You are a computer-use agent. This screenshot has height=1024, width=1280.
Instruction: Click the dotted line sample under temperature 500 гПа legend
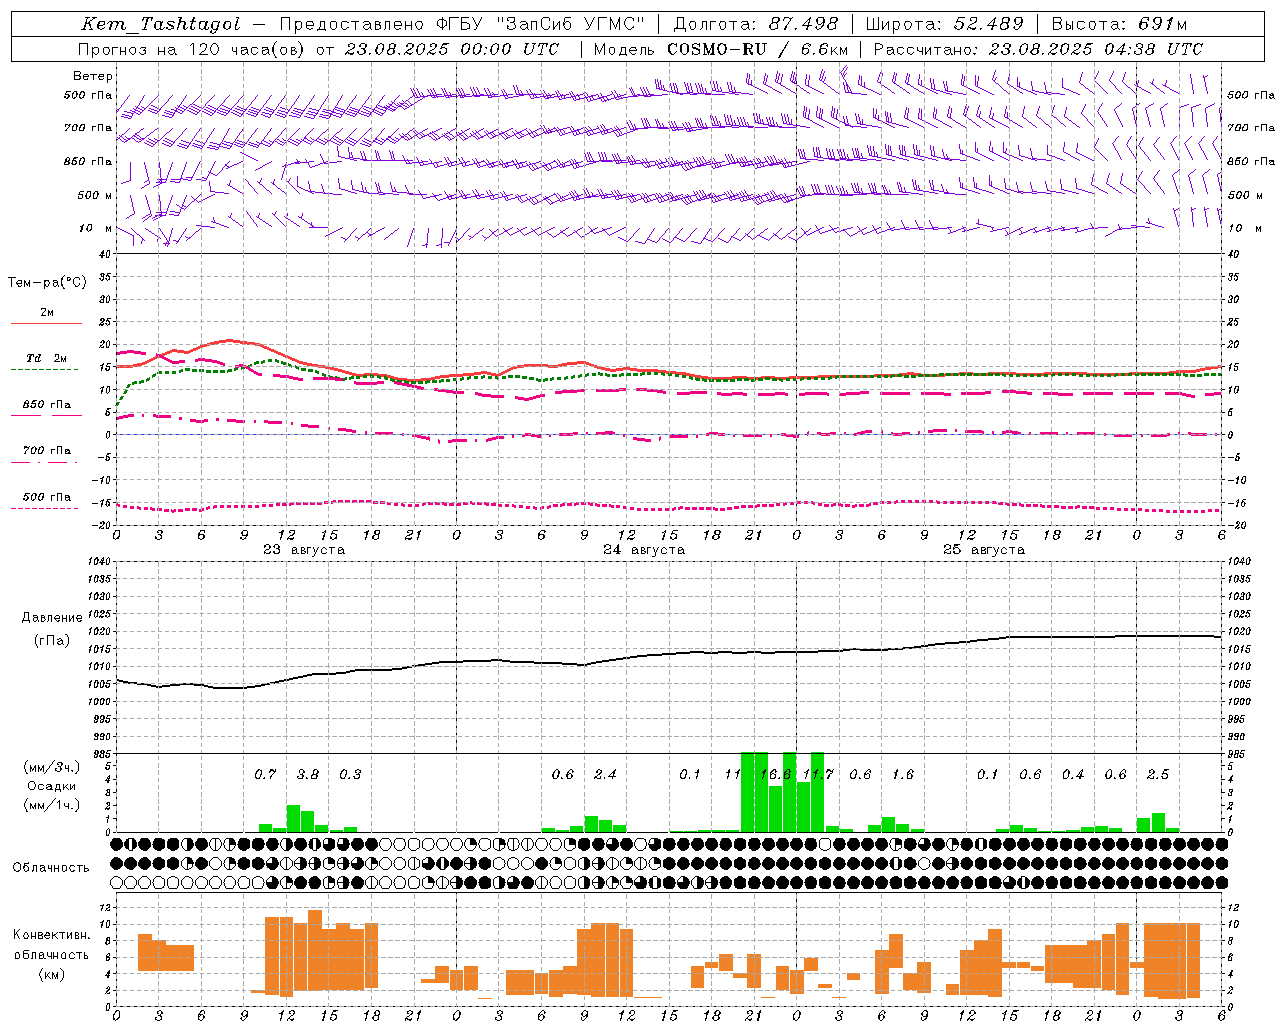[44, 508]
